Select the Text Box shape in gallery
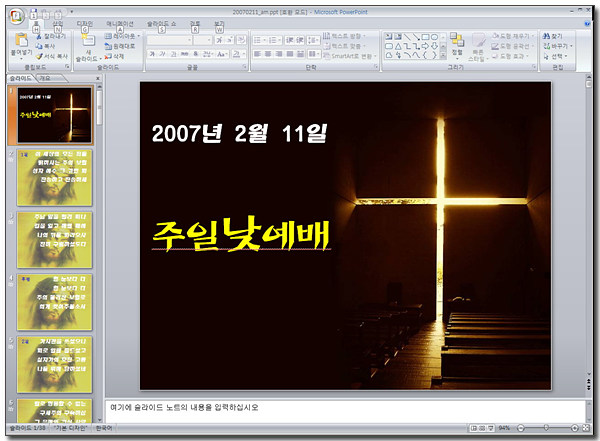 click(389, 37)
